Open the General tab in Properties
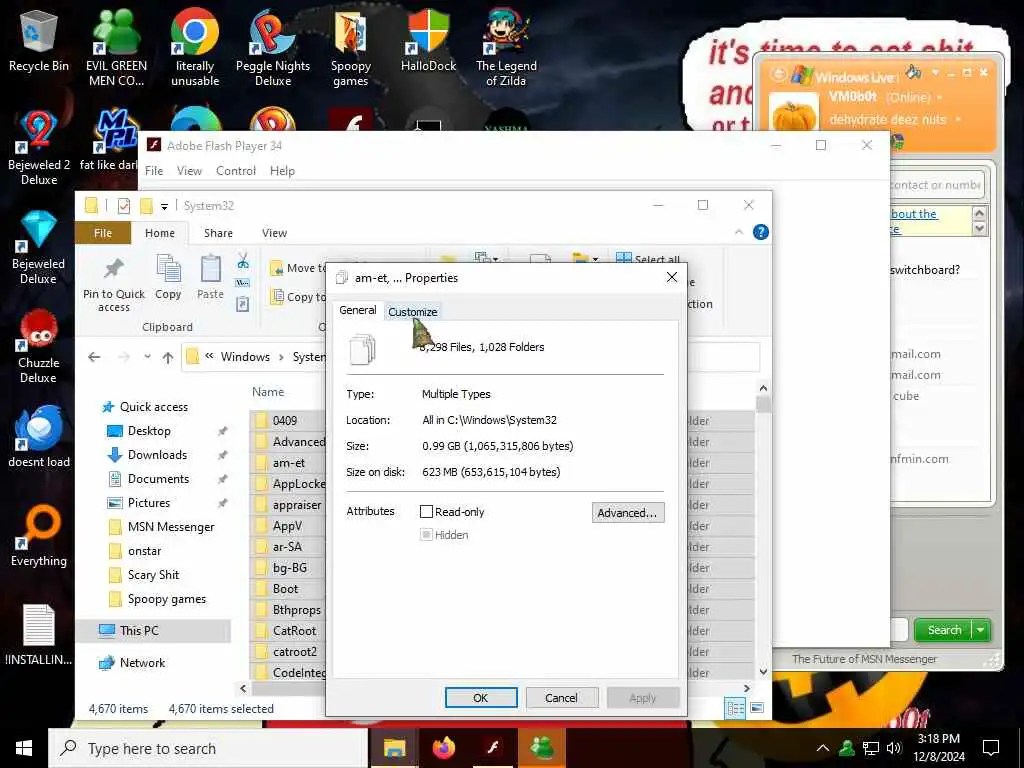 (x=357, y=310)
